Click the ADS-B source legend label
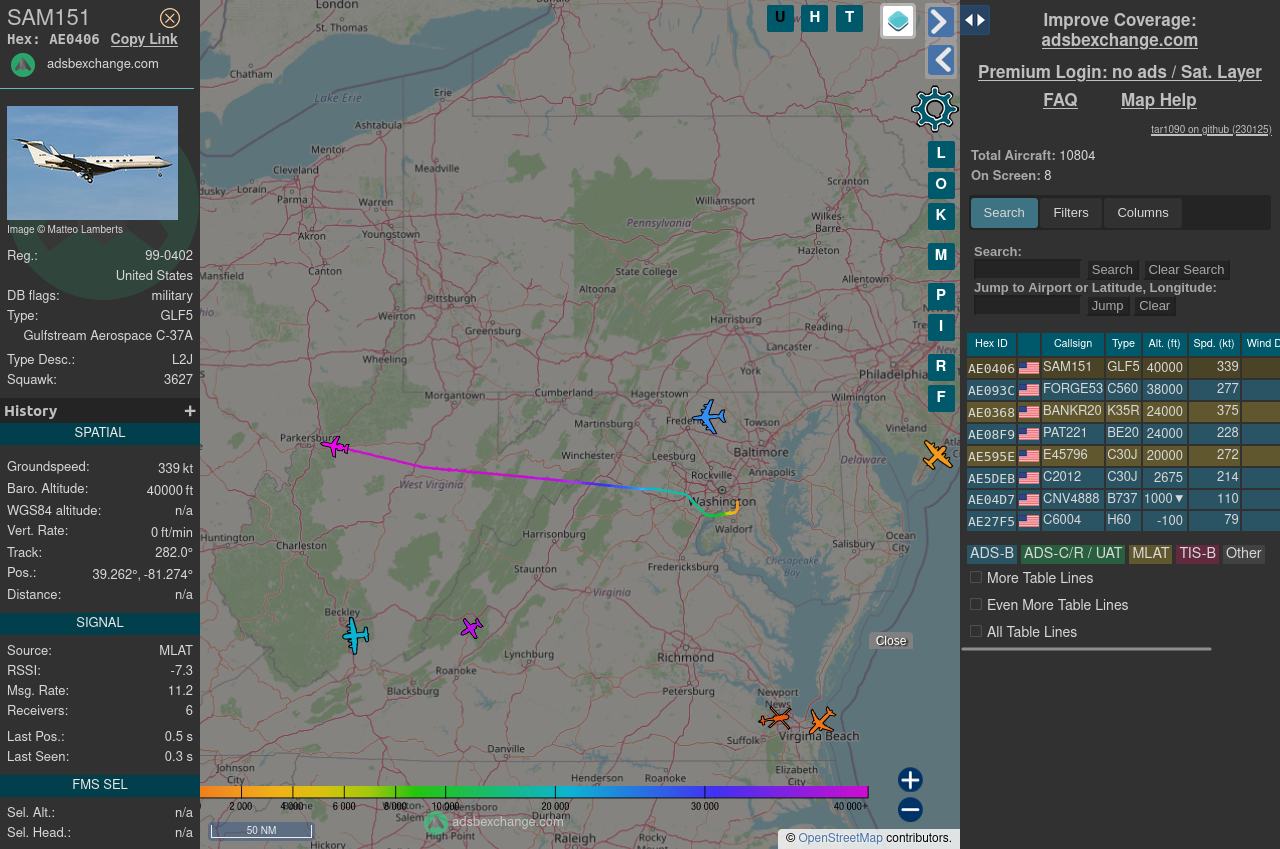This screenshot has width=1280, height=849. click(992, 554)
